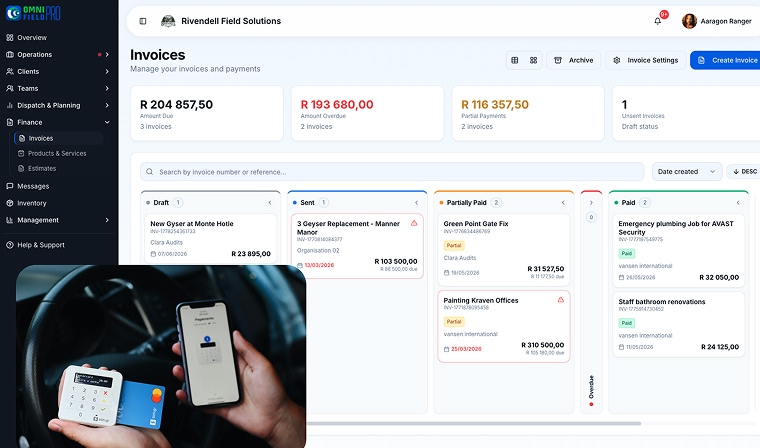Toggle DESC sort order button
The height and width of the screenshot is (448, 760).
pyautogui.click(x=744, y=172)
